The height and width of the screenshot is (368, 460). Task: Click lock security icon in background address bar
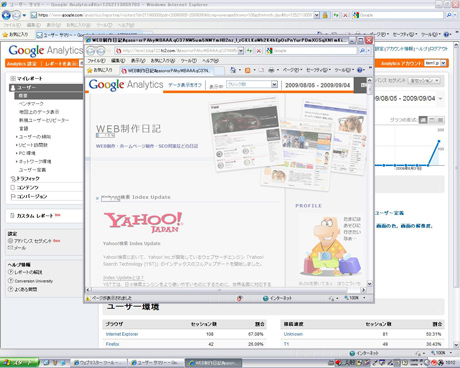tap(325, 15)
